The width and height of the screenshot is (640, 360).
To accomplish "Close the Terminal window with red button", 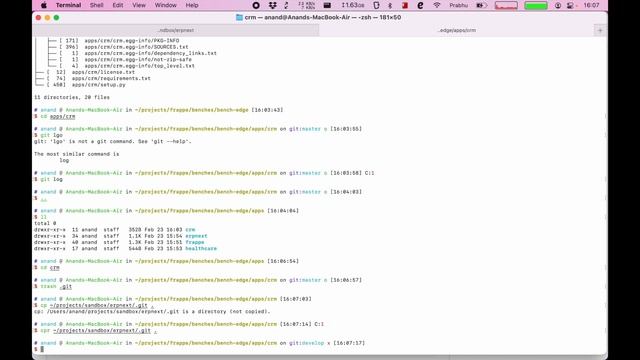I will click(38, 18).
